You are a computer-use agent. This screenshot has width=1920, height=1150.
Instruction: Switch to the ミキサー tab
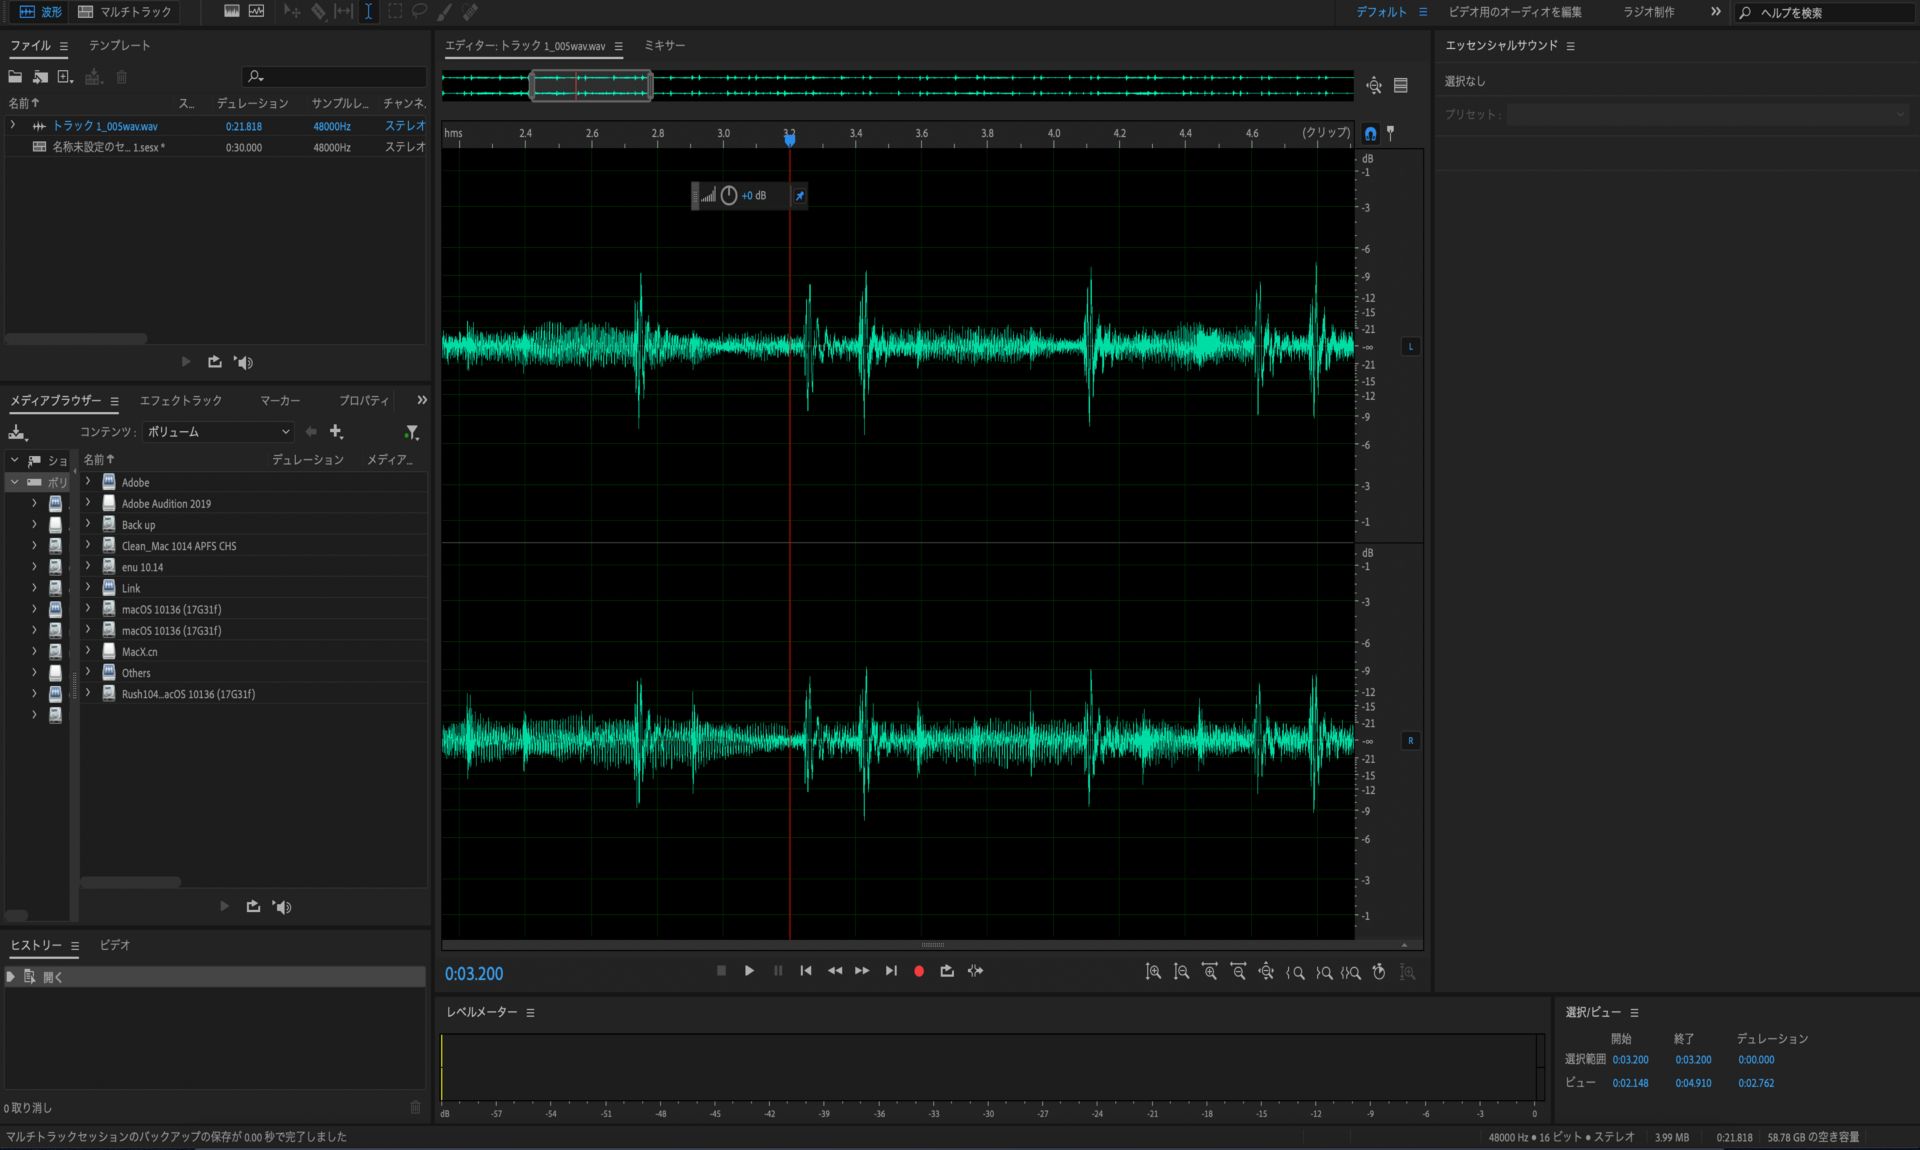(x=664, y=46)
